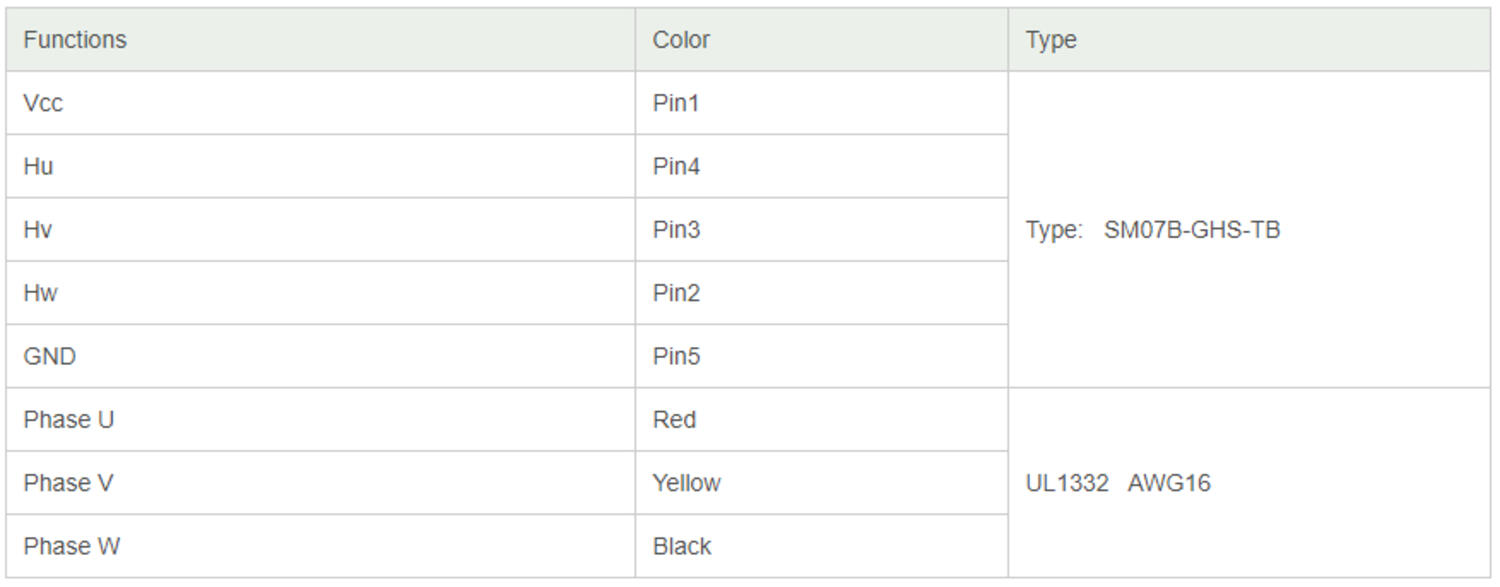Click the Type column header
Image resolution: width=1500 pixels, height=587 pixels.
tap(1249, 40)
